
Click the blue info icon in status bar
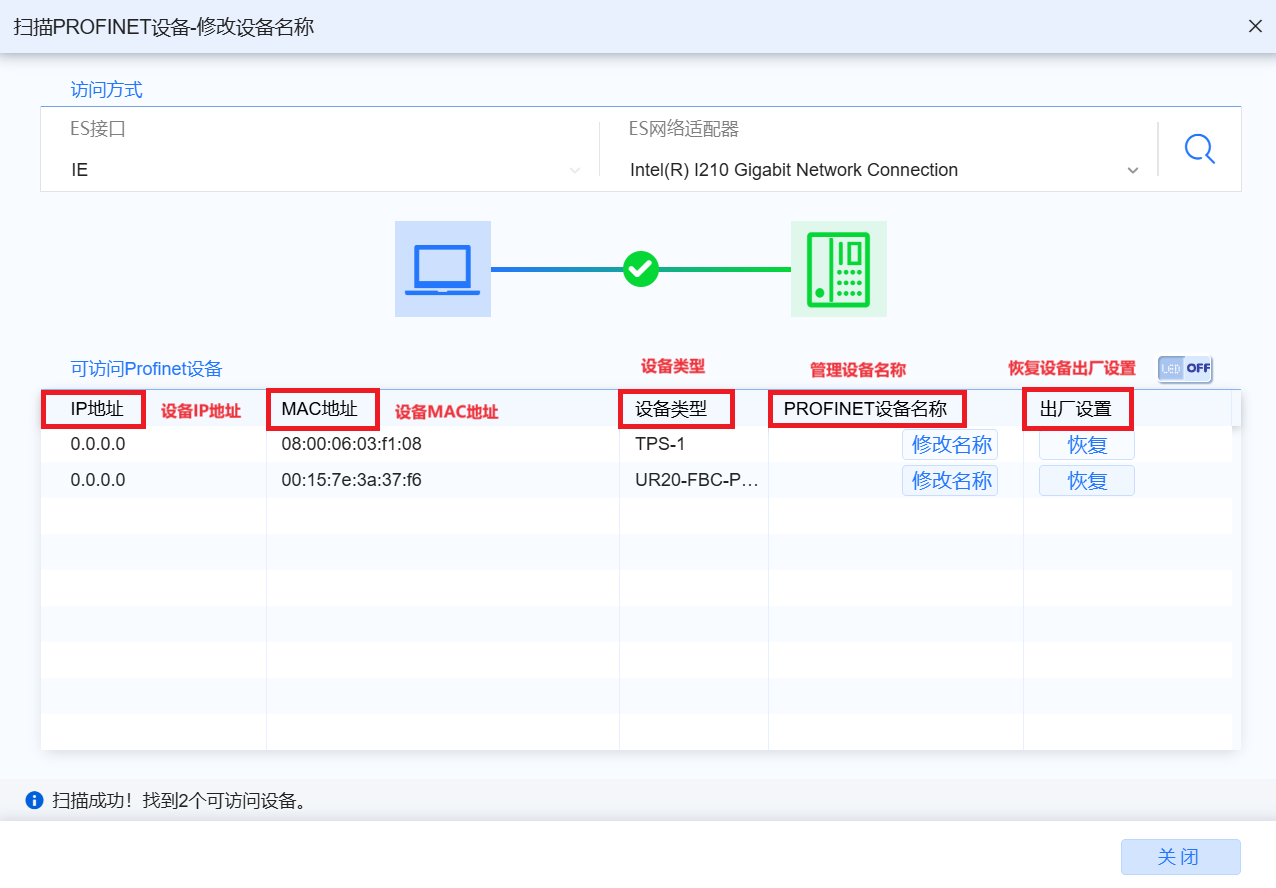(x=34, y=800)
